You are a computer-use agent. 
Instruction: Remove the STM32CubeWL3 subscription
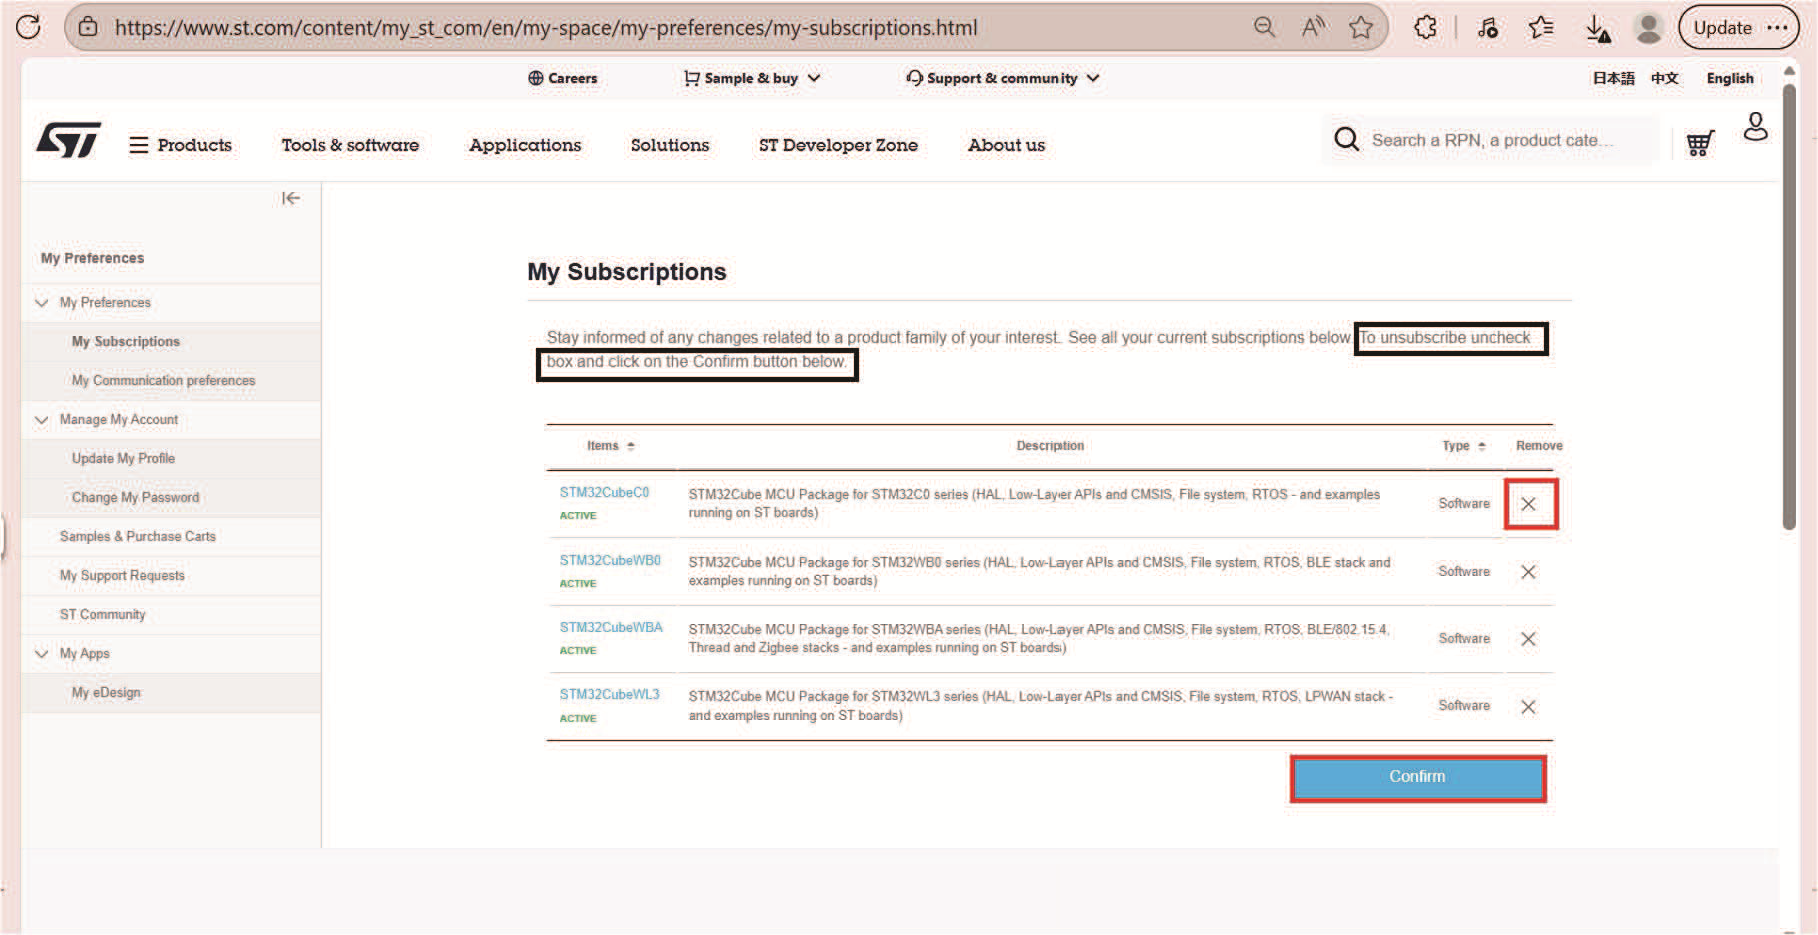point(1528,707)
